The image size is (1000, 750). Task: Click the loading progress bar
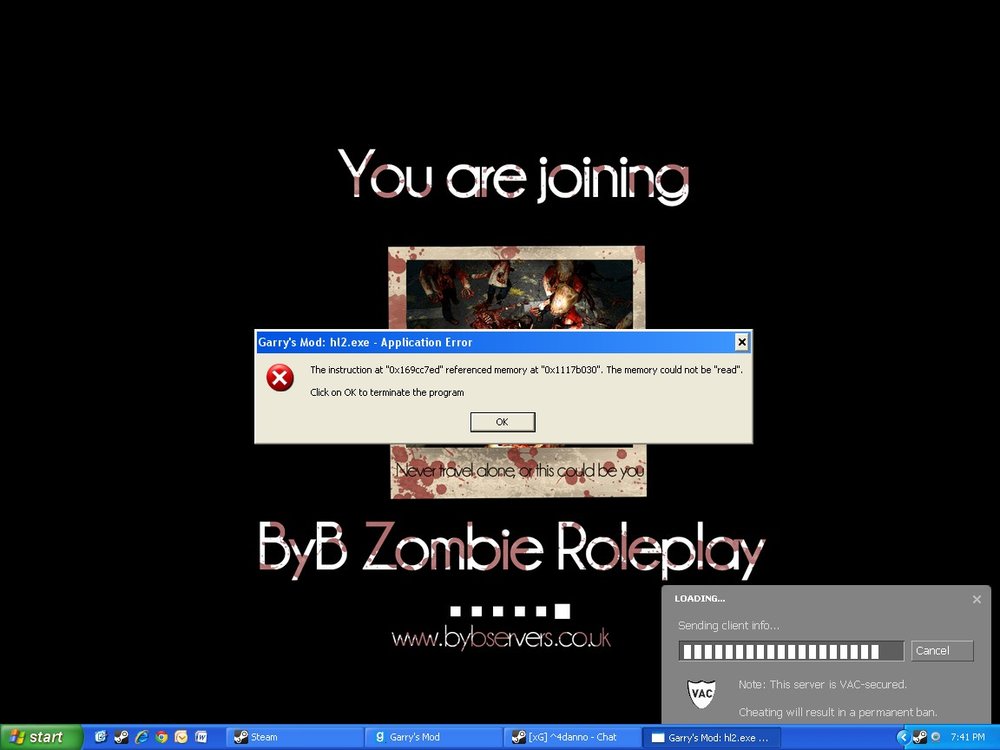click(x=791, y=651)
